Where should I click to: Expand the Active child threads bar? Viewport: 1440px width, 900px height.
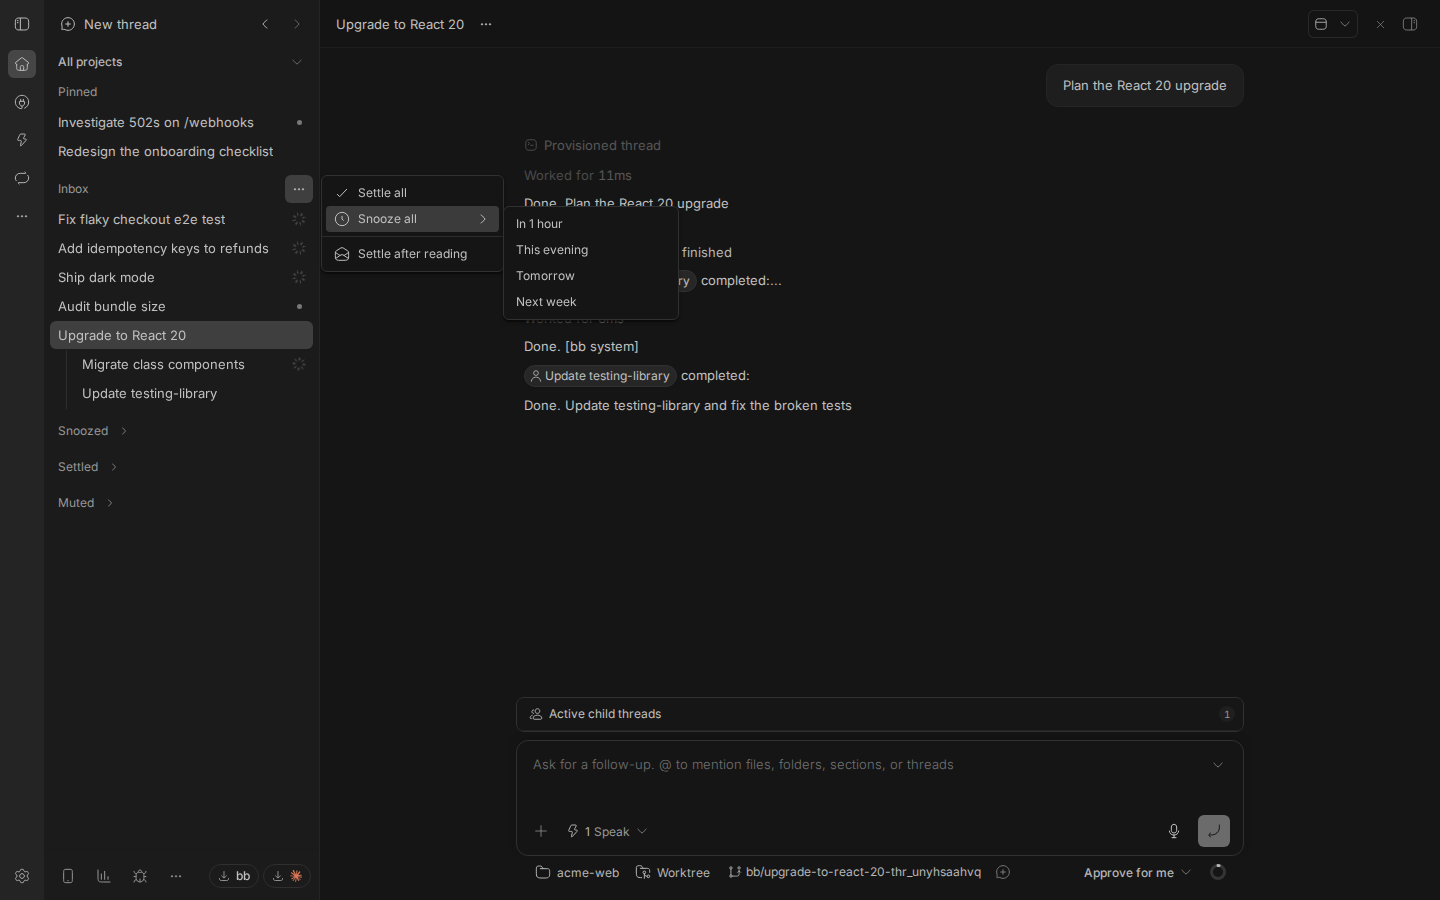(x=880, y=714)
